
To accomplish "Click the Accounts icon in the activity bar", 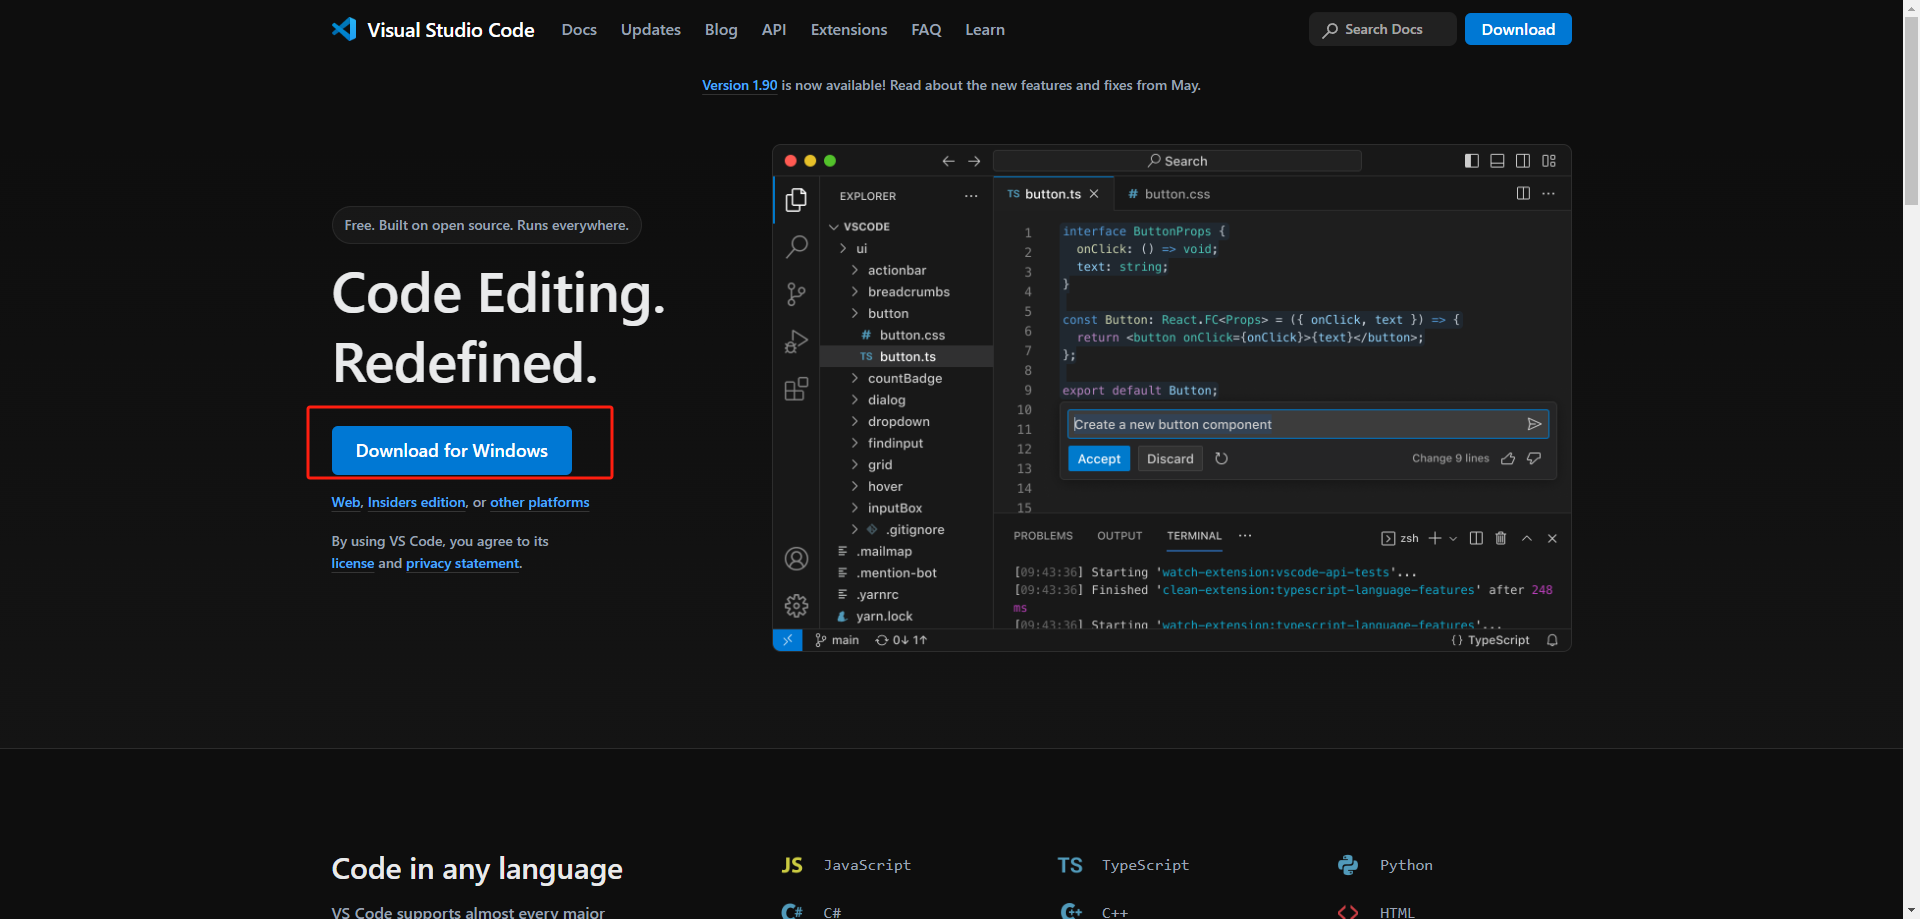I will coord(796,558).
